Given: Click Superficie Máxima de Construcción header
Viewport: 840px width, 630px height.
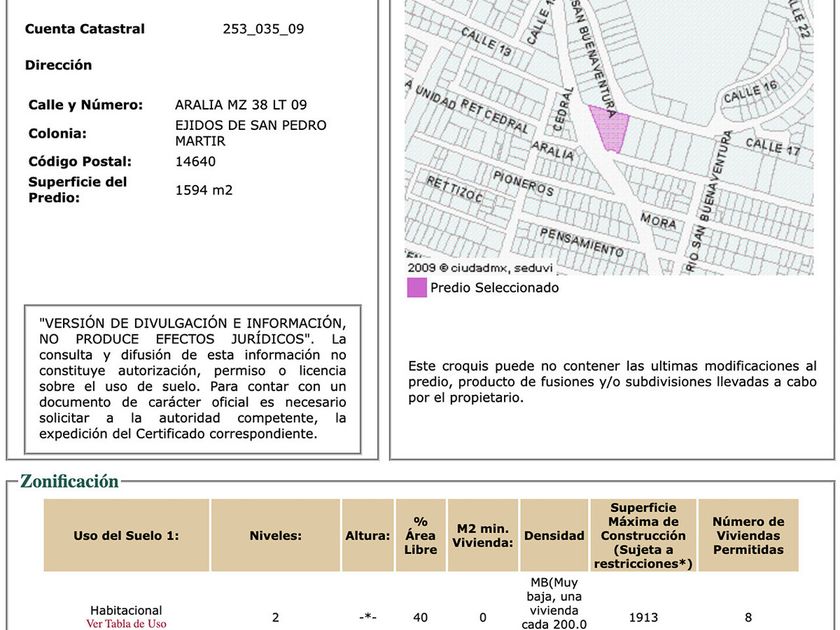Looking at the screenshot, I should [643, 535].
